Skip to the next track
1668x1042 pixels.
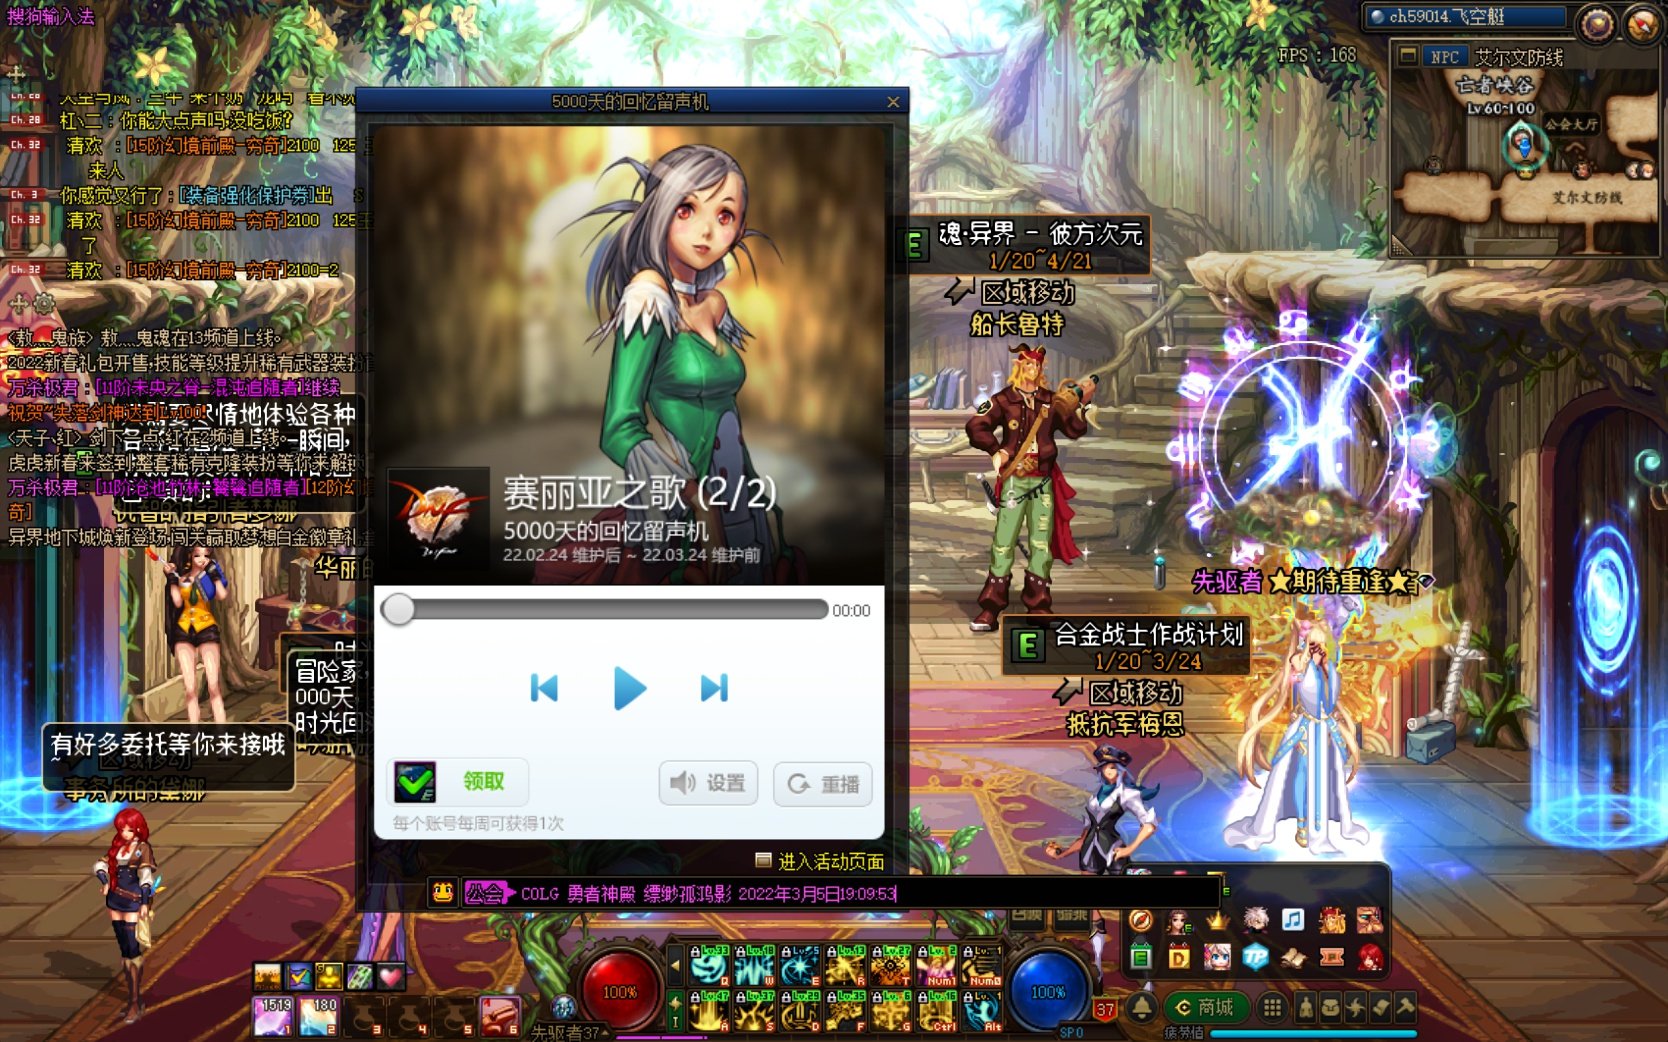[x=714, y=688]
